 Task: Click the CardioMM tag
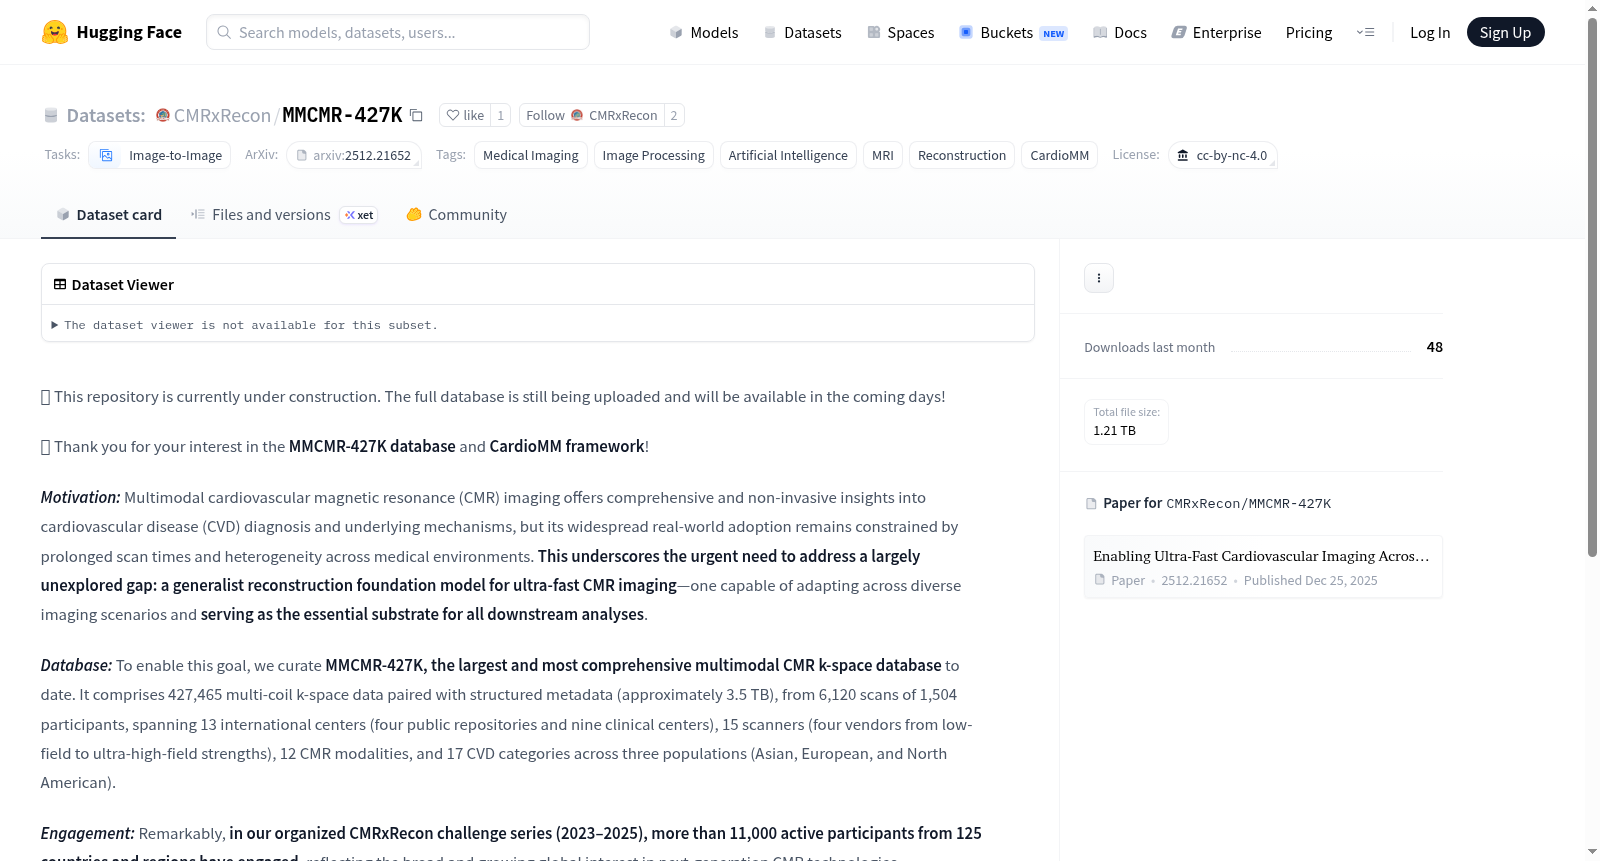[x=1060, y=155]
